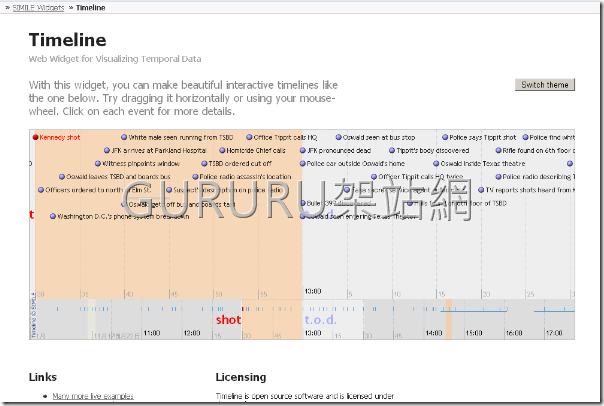Click the Licensing section heading

pos(241,377)
